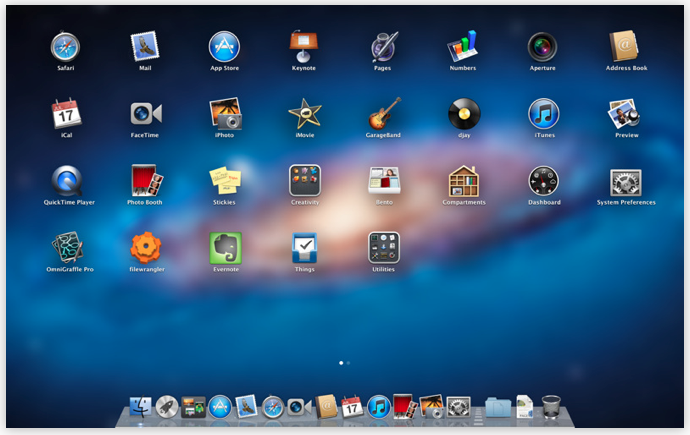
Task: Open Dashboard from Launchpad
Action: [x=543, y=181]
